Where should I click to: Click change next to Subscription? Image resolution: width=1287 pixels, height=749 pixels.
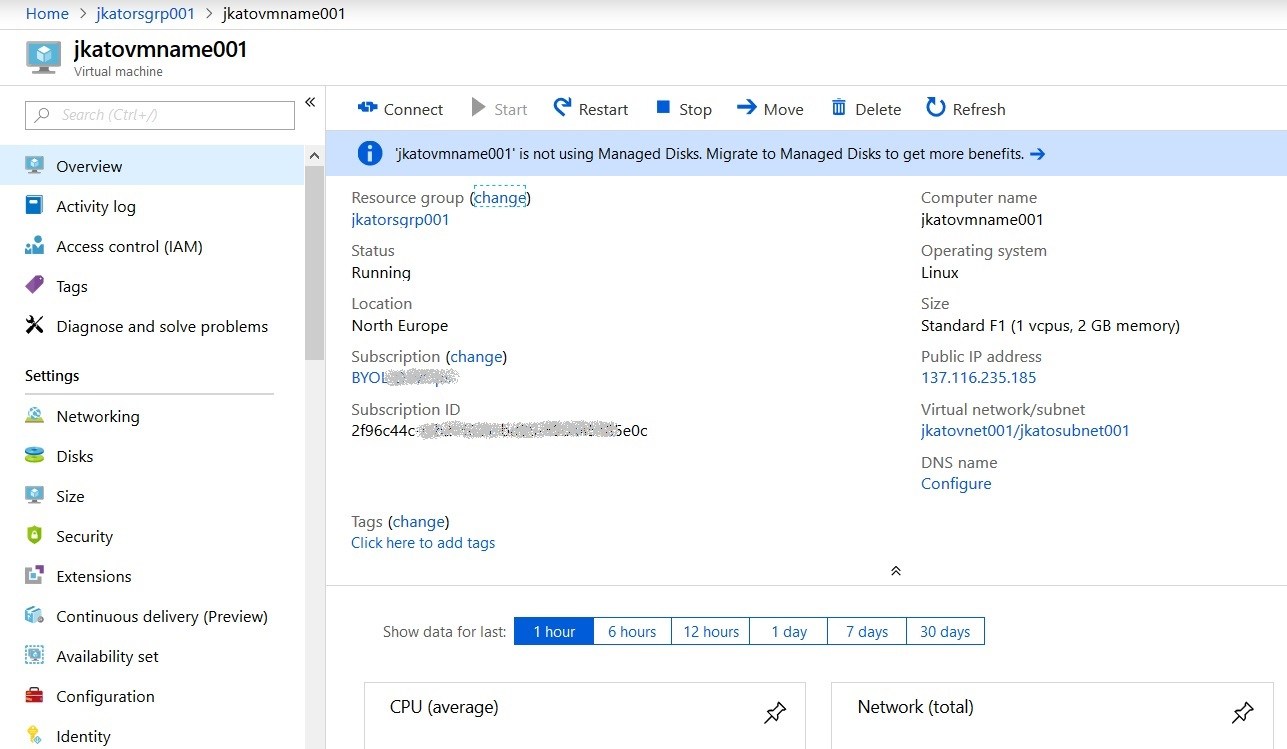[x=476, y=356]
